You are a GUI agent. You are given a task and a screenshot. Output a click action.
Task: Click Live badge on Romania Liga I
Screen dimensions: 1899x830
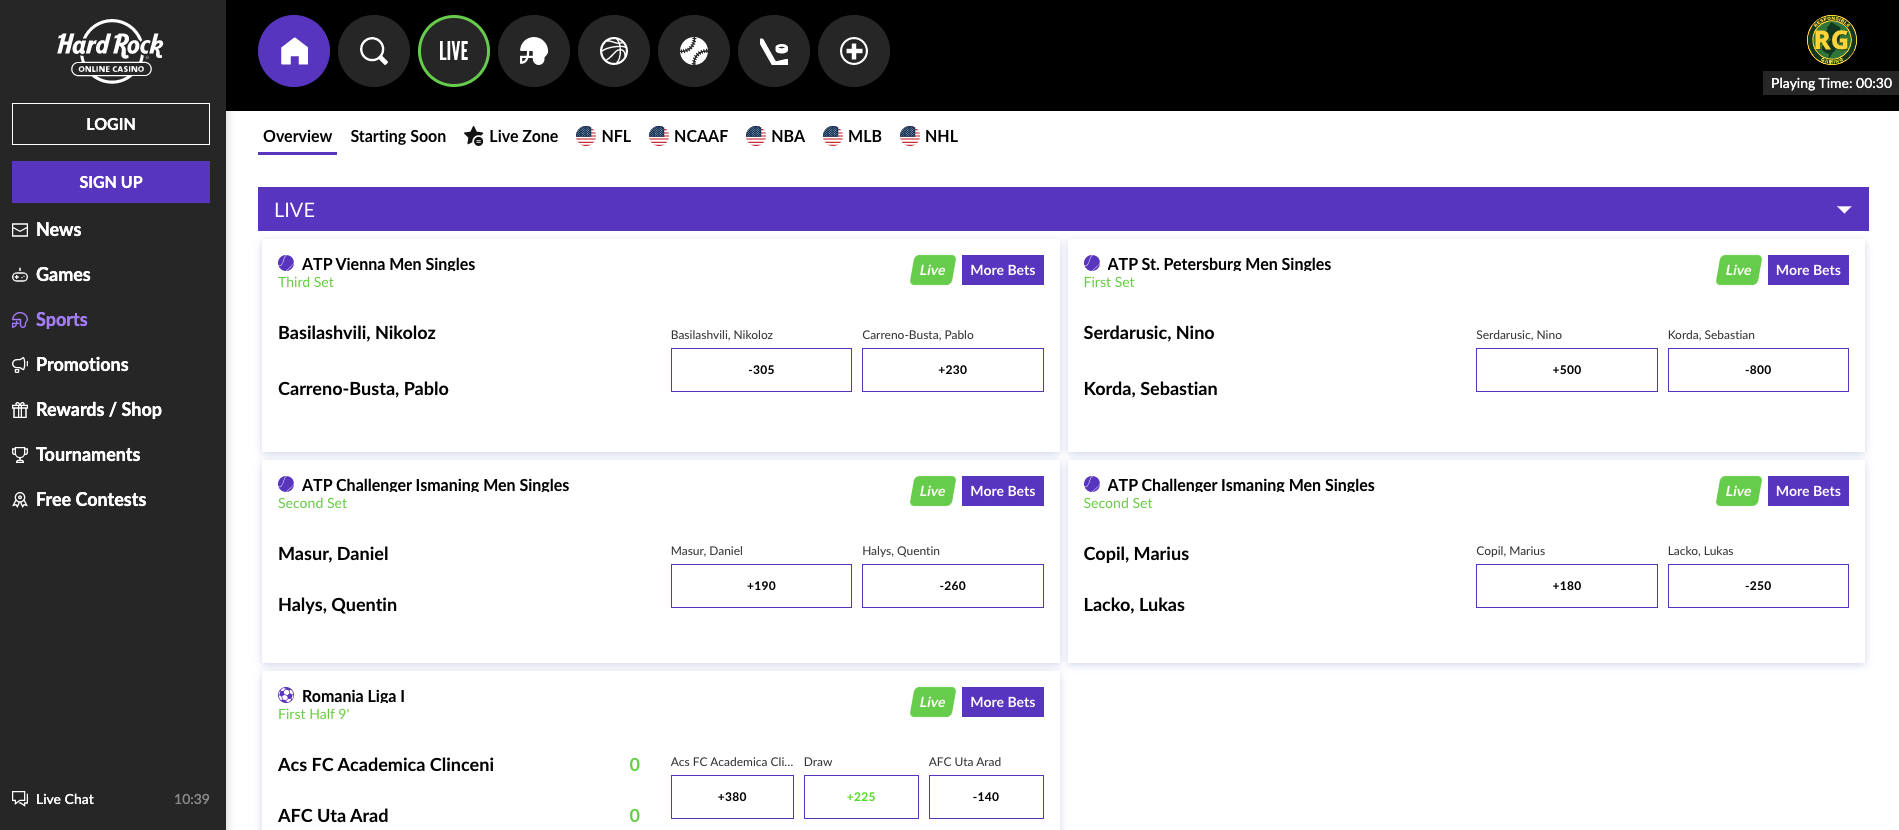(x=932, y=702)
